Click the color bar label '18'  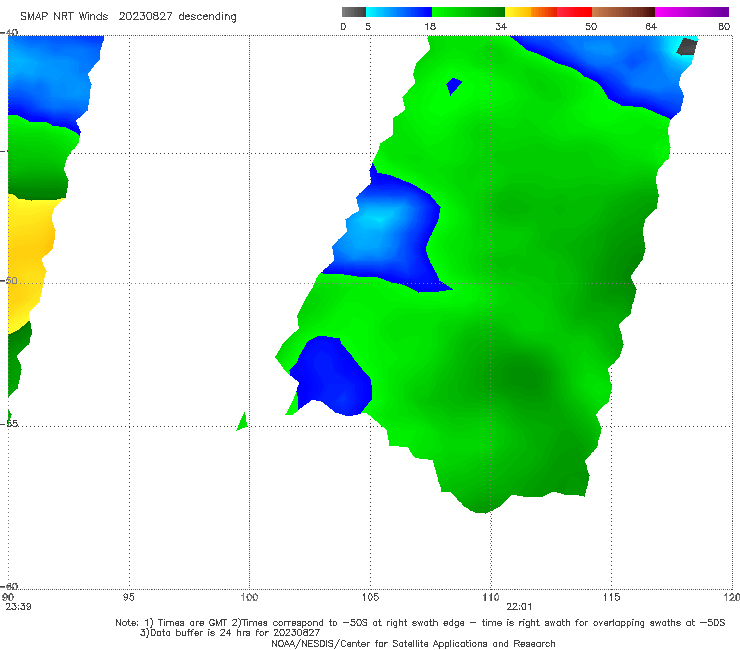(x=430, y=27)
